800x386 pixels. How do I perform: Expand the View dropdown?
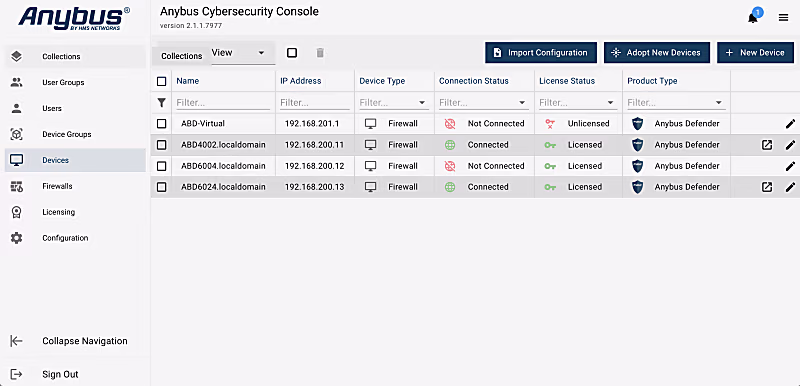click(239, 53)
